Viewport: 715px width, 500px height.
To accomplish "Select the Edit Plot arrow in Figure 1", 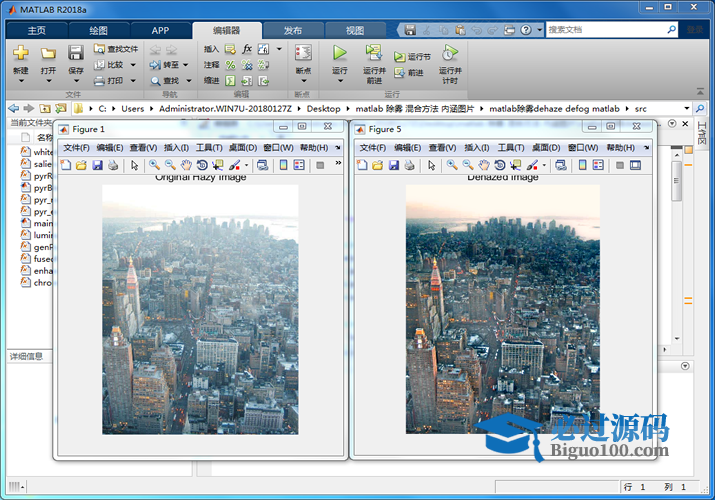I will click(134, 165).
